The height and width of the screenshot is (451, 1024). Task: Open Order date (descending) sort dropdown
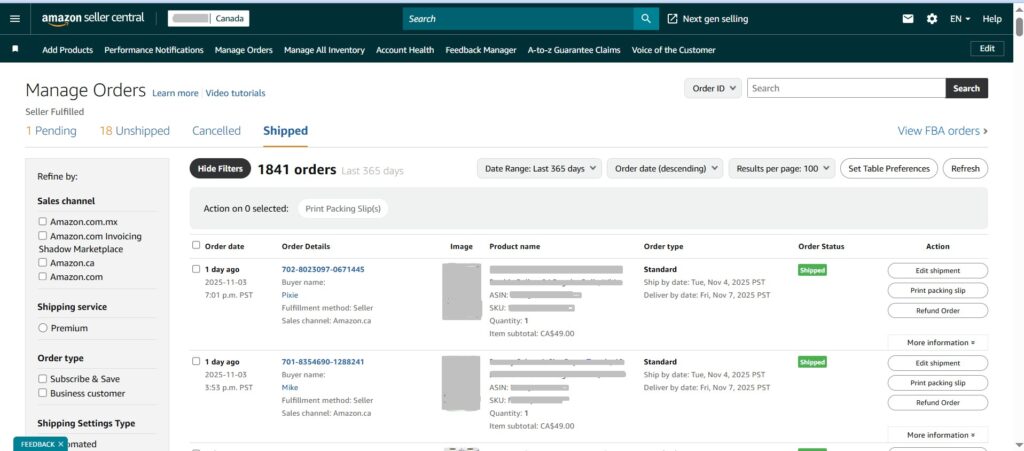tap(665, 168)
